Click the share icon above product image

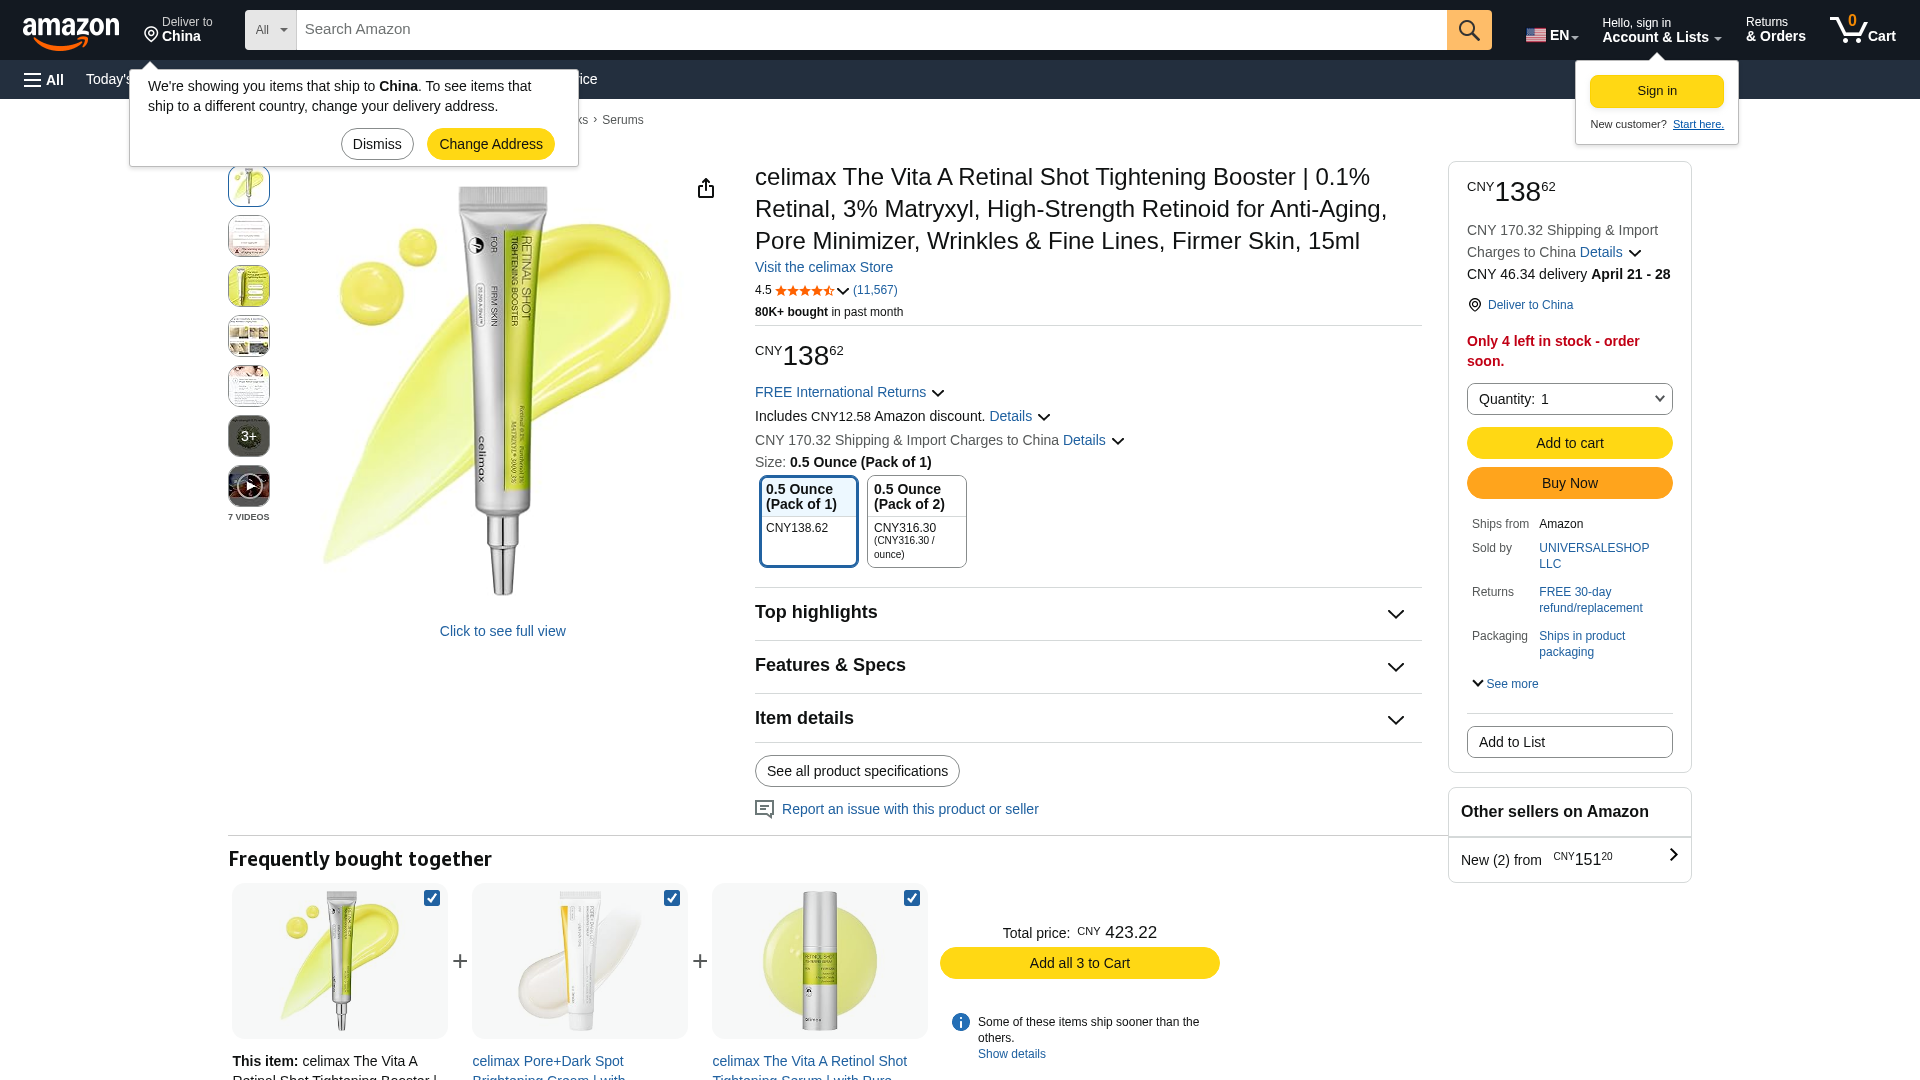pos(706,189)
